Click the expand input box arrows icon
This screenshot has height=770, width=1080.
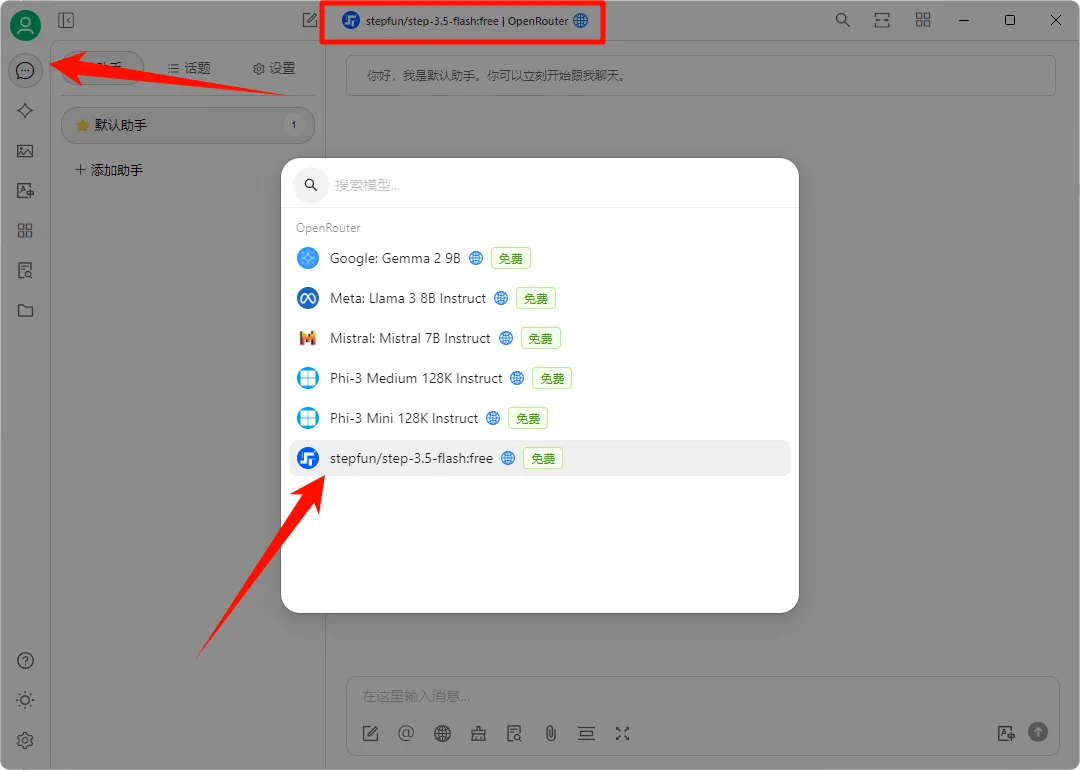[623, 733]
